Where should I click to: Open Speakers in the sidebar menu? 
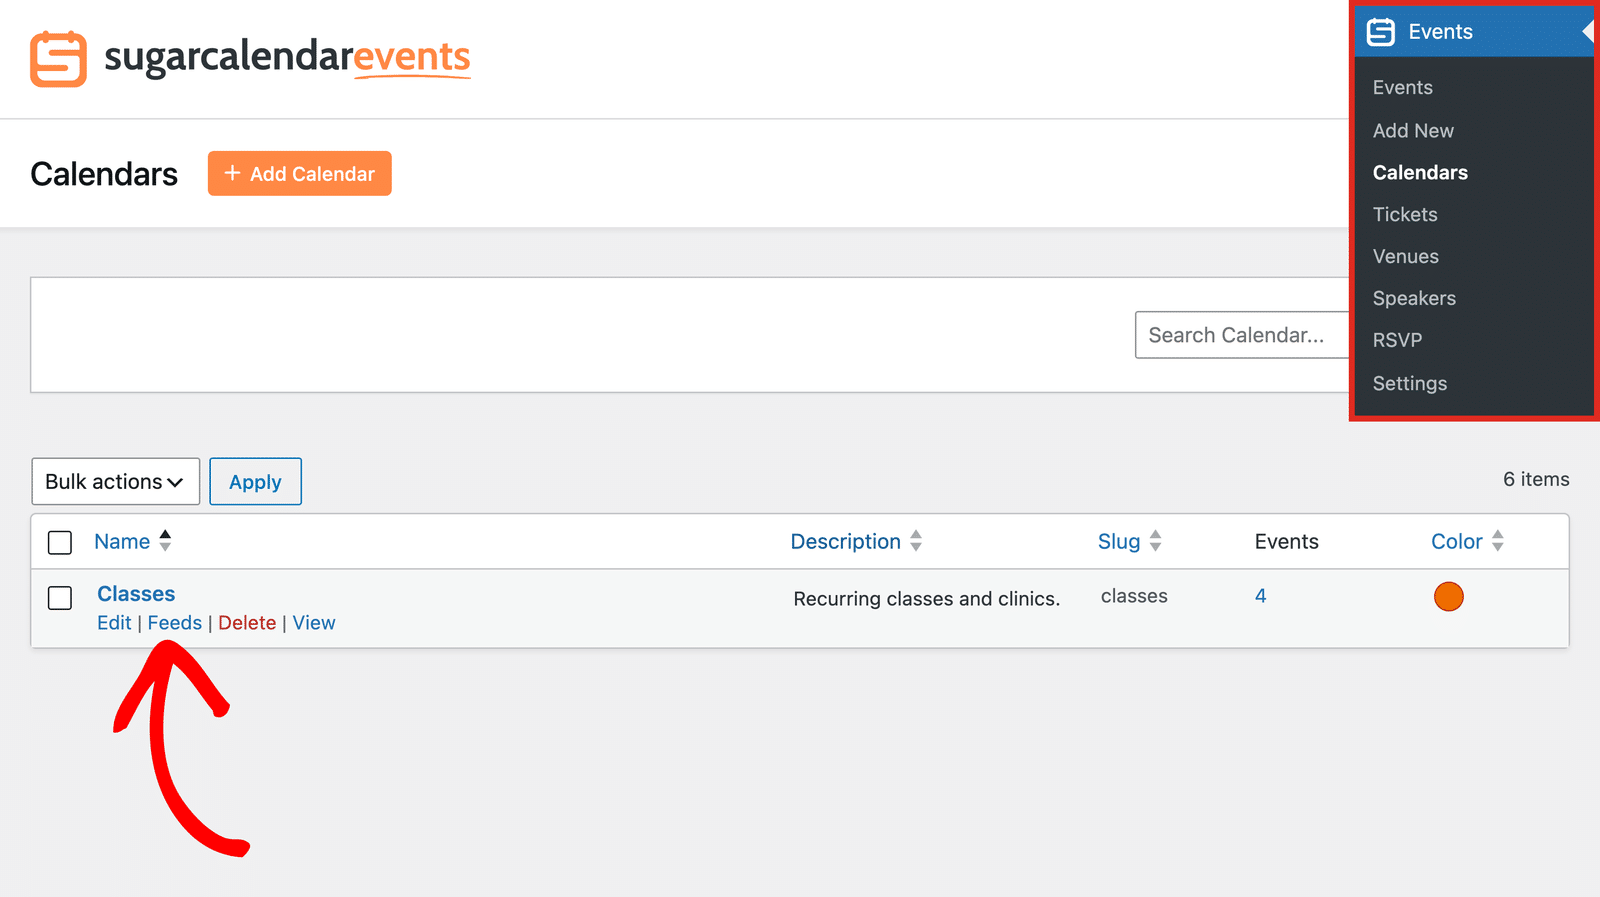click(x=1414, y=299)
